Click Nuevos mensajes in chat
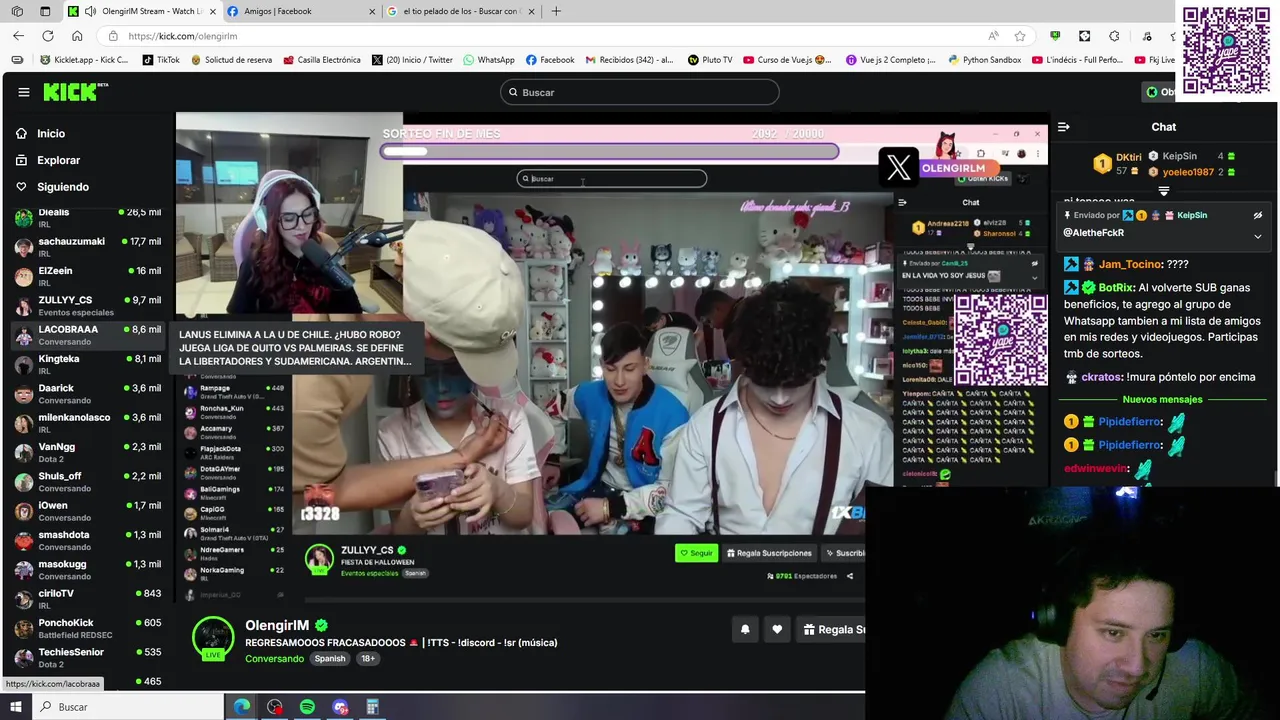 pos(1162,400)
